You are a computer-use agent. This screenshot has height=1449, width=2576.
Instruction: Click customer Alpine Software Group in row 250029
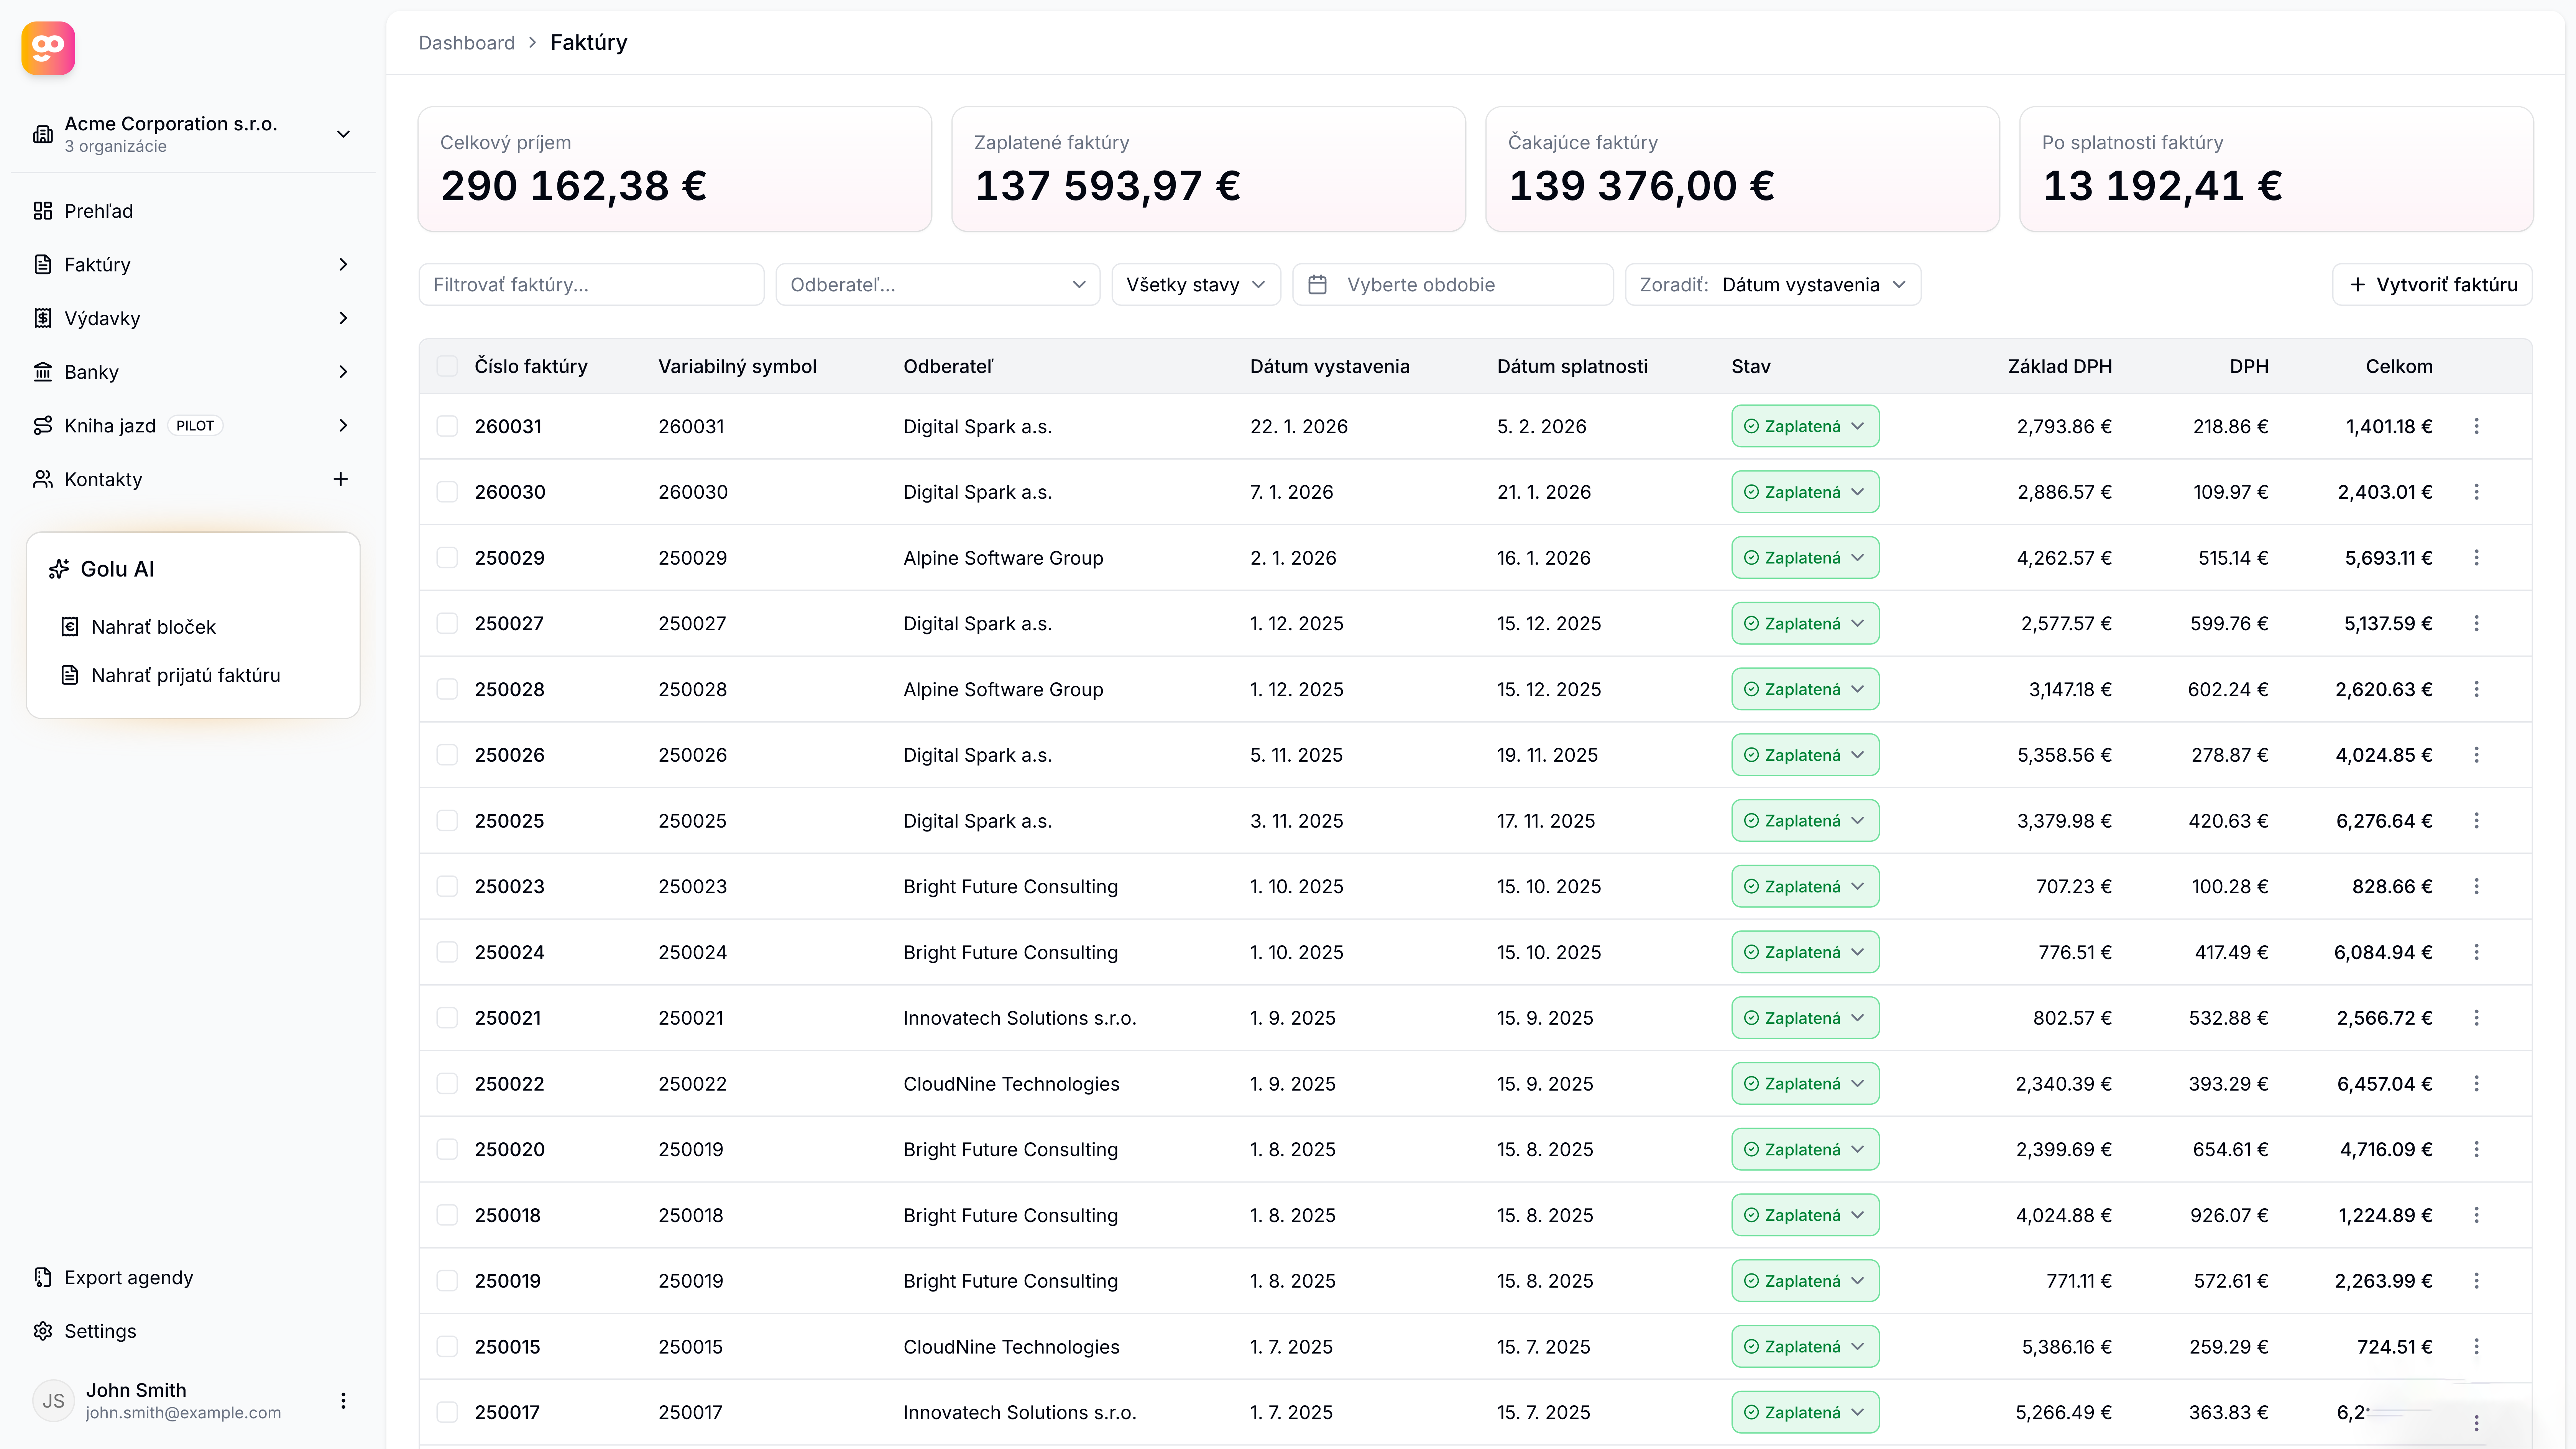pyautogui.click(x=1003, y=558)
